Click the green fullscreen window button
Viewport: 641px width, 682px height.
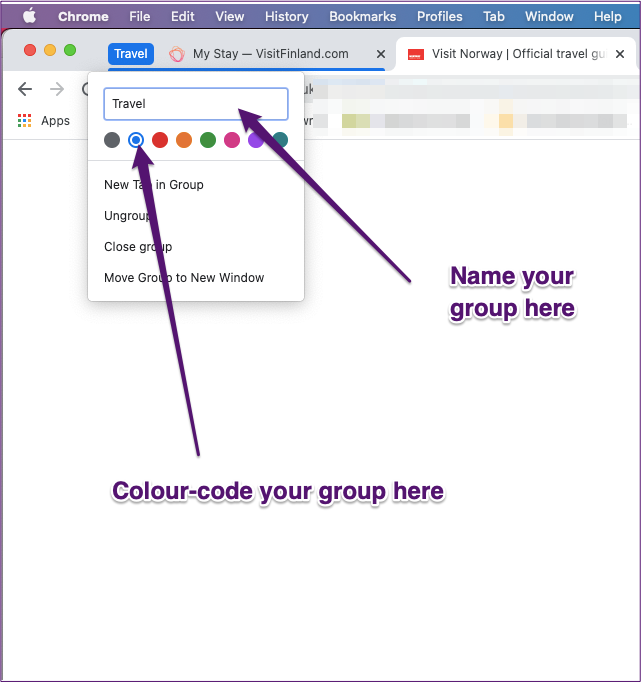70,50
